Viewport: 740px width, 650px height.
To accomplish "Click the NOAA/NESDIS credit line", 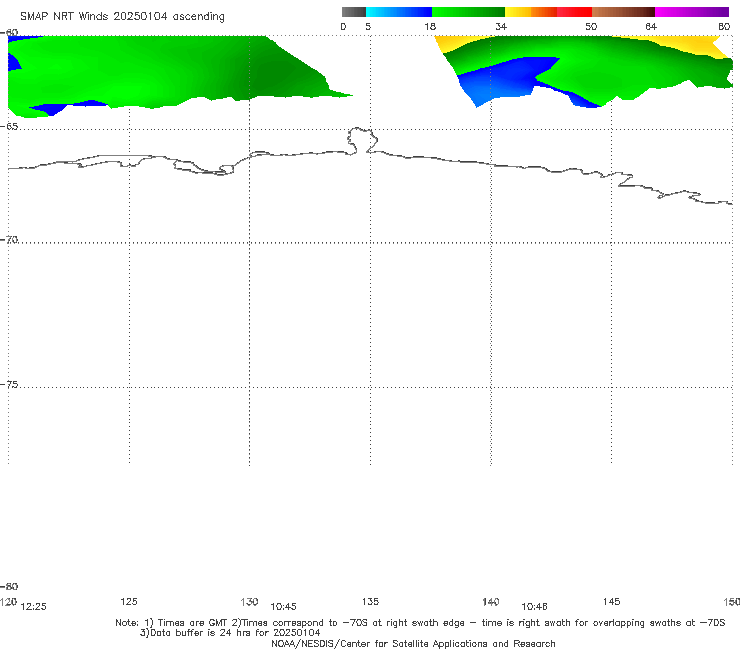I will pyautogui.click(x=413, y=643).
